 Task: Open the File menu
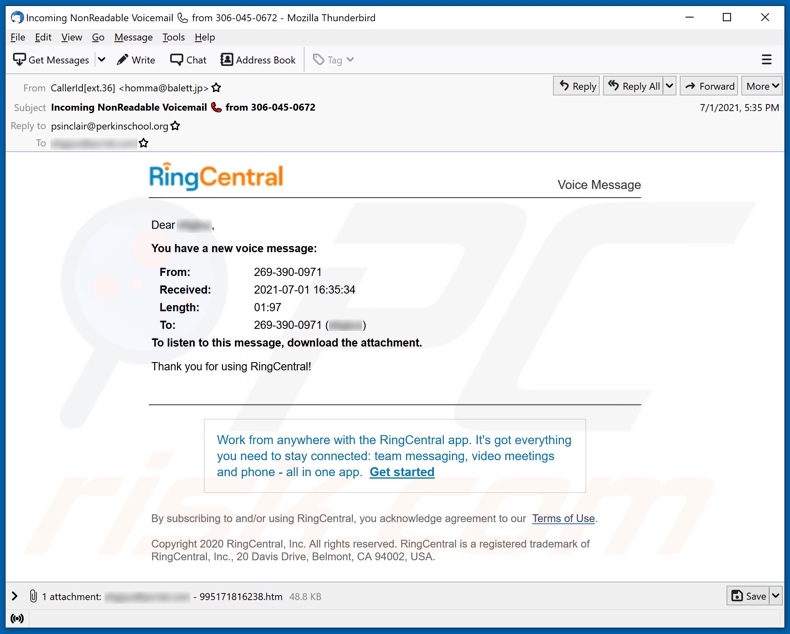coord(18,37)
